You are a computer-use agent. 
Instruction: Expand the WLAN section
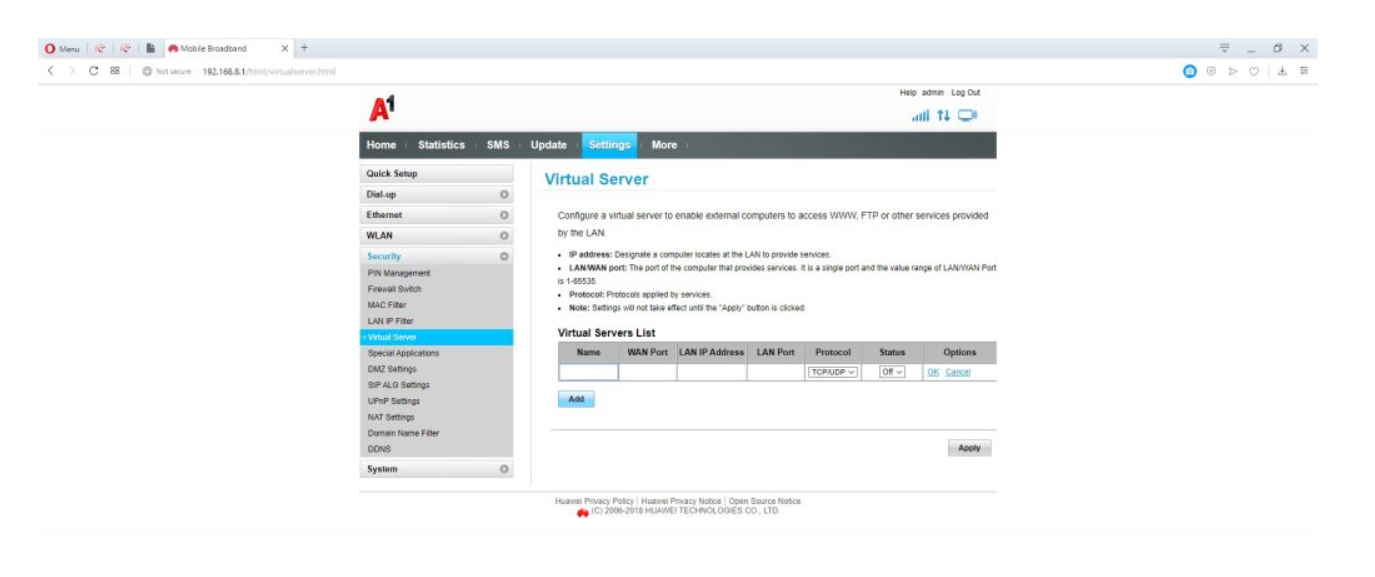tap(436, 236)
